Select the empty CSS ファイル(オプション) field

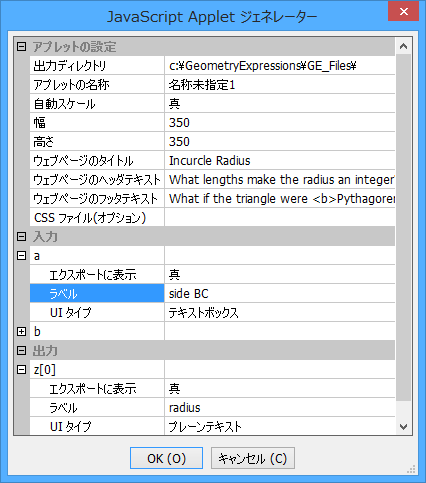tap(280, 218)
